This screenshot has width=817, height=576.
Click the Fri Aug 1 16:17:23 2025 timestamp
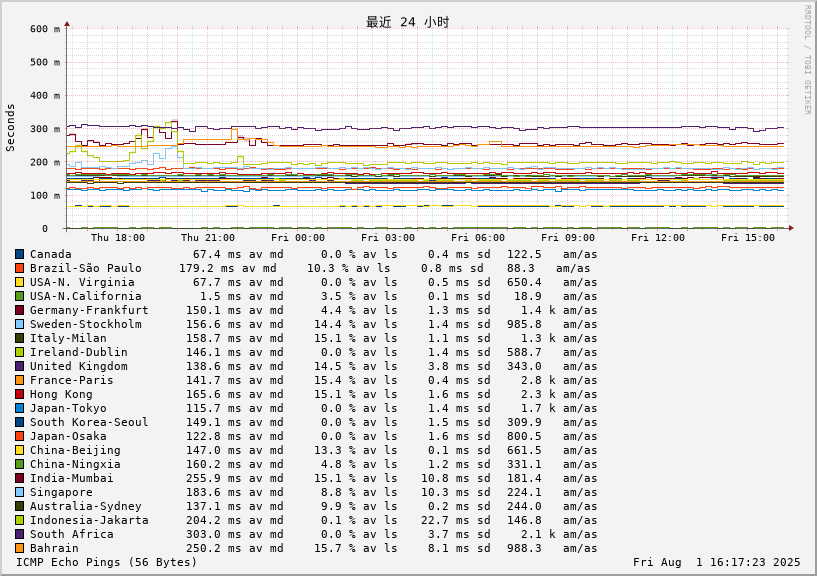click(716, 562)
